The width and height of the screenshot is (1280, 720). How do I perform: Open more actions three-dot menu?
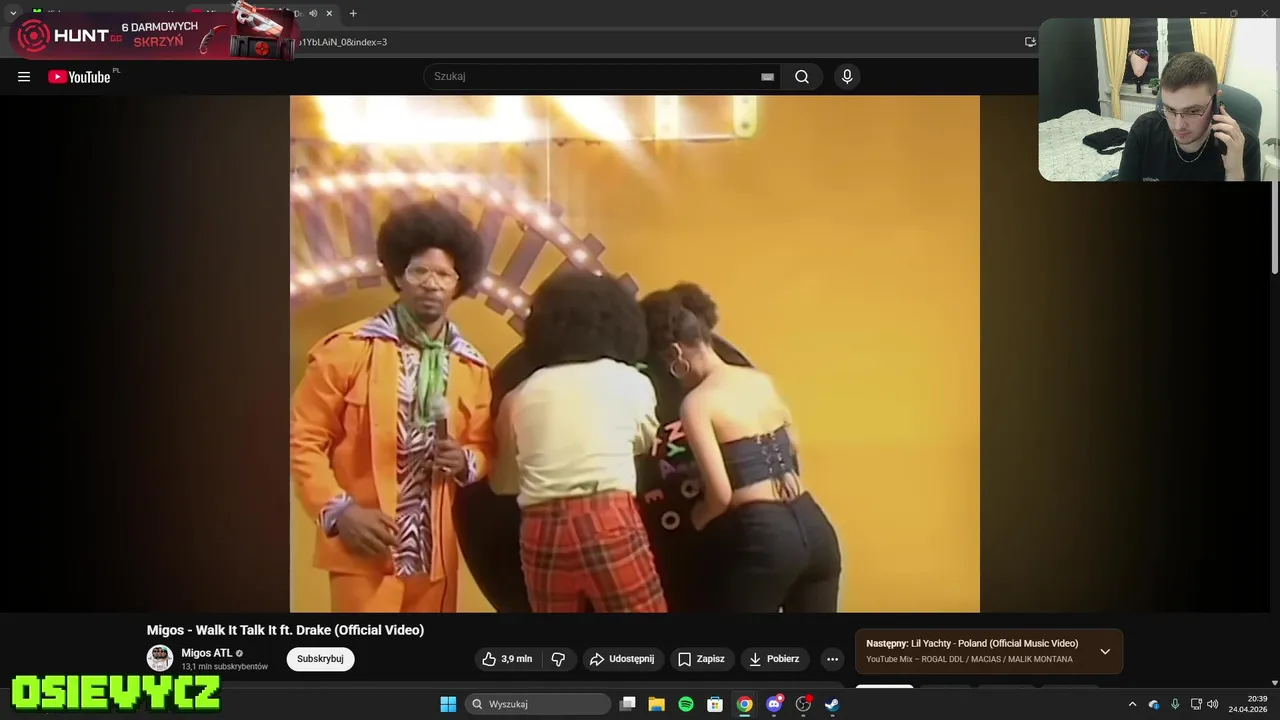pyautogui.click(x=832, y=659)
